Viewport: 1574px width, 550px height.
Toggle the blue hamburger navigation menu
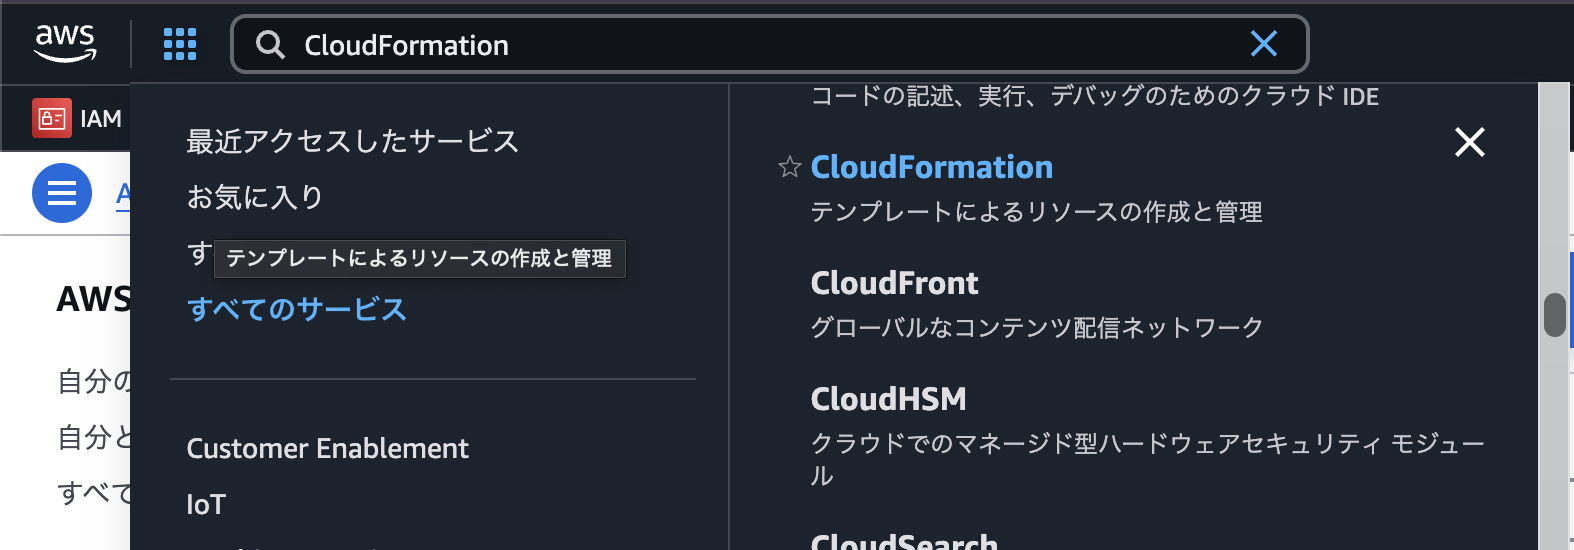pos(62,193)
